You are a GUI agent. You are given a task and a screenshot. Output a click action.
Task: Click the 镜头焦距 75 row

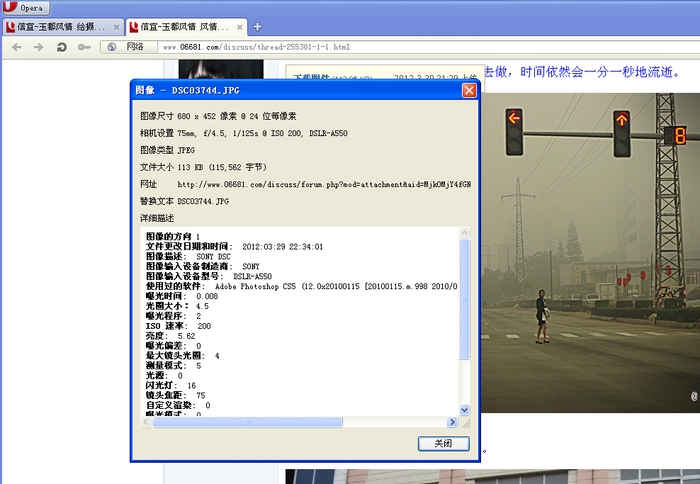pyautogui.click(x=175, y=395)
